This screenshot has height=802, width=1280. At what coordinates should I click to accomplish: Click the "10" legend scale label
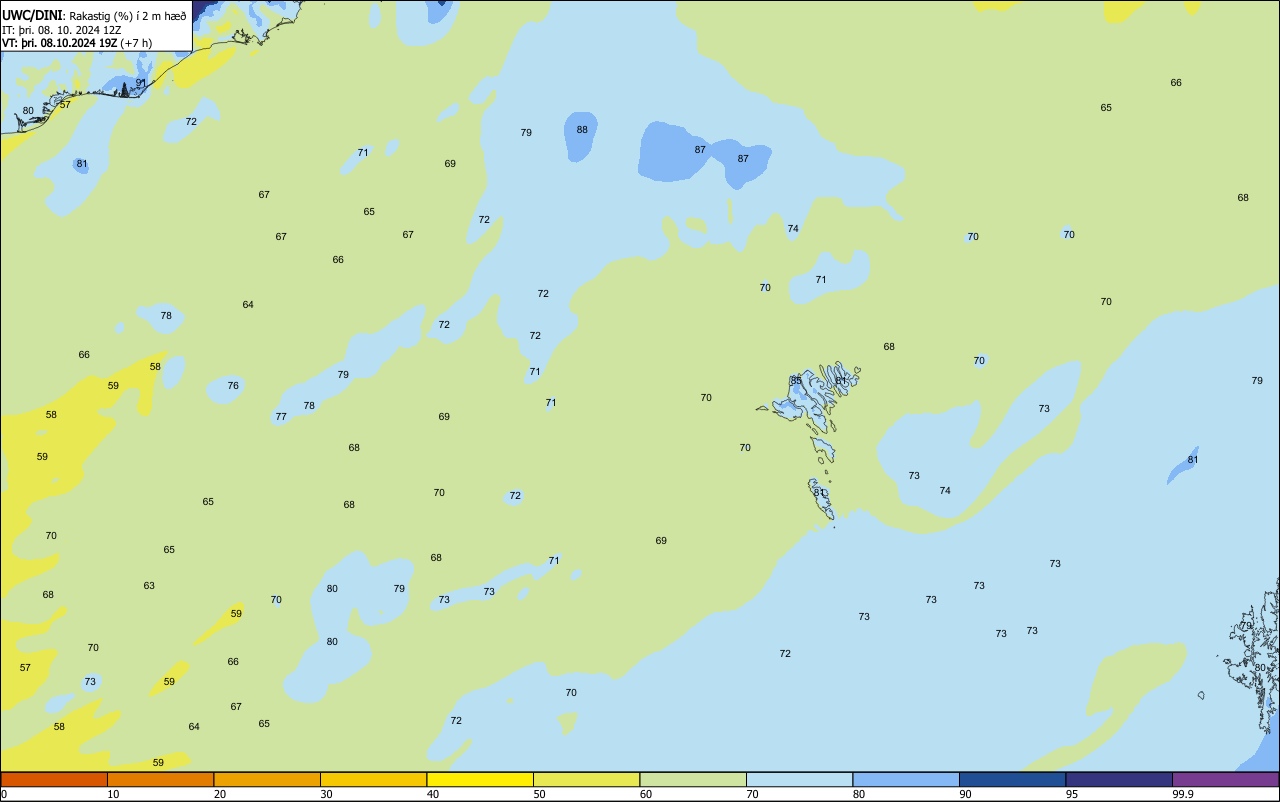(113, 794)
